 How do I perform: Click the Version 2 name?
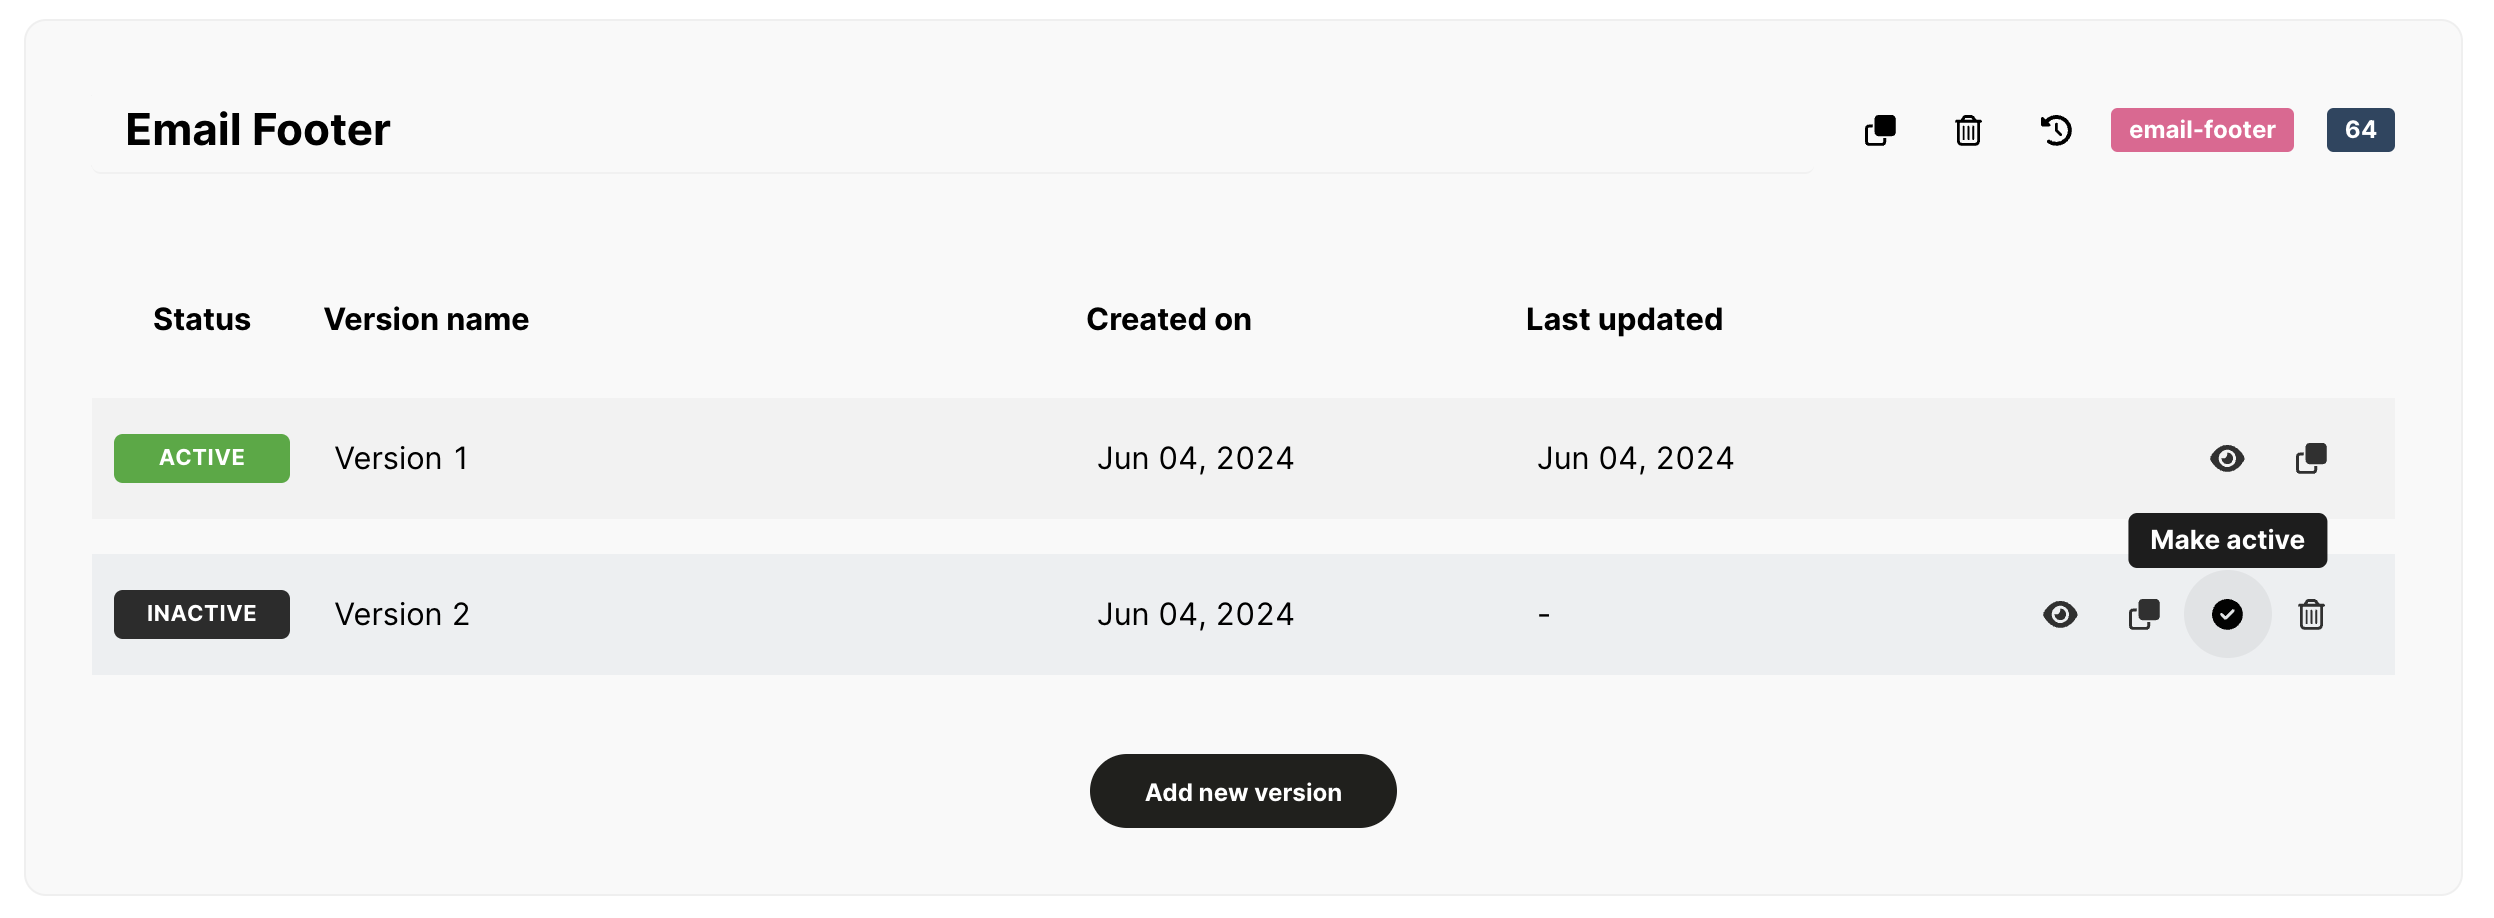point(402,615)
